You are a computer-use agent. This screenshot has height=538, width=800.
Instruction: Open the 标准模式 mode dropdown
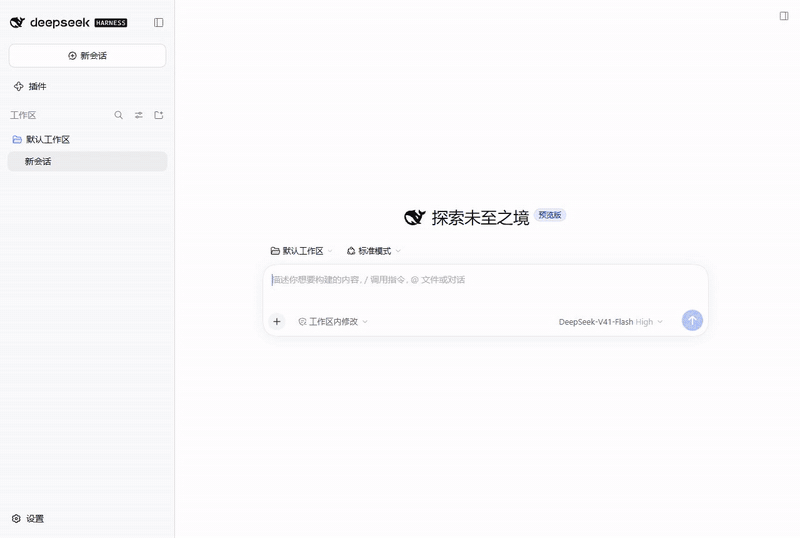click(x=374, y=251)
